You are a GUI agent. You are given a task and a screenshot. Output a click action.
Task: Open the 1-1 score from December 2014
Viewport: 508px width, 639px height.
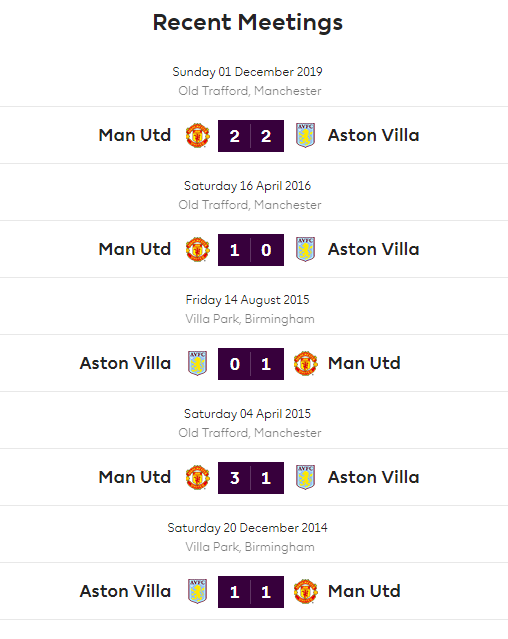coord(251,592)
